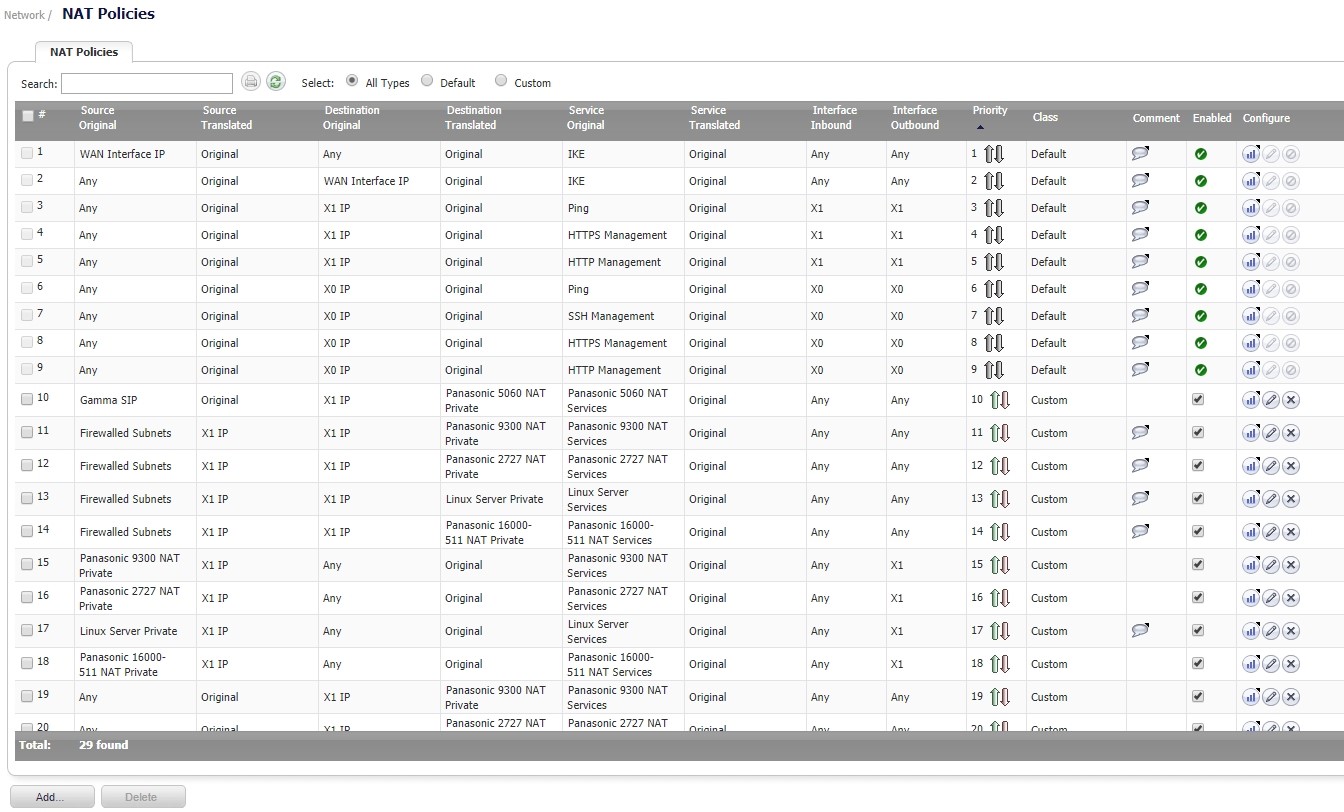Delete policy 11 using the X icon
The height and width of the screenshot is (812, 1344).
point(1291,433)
